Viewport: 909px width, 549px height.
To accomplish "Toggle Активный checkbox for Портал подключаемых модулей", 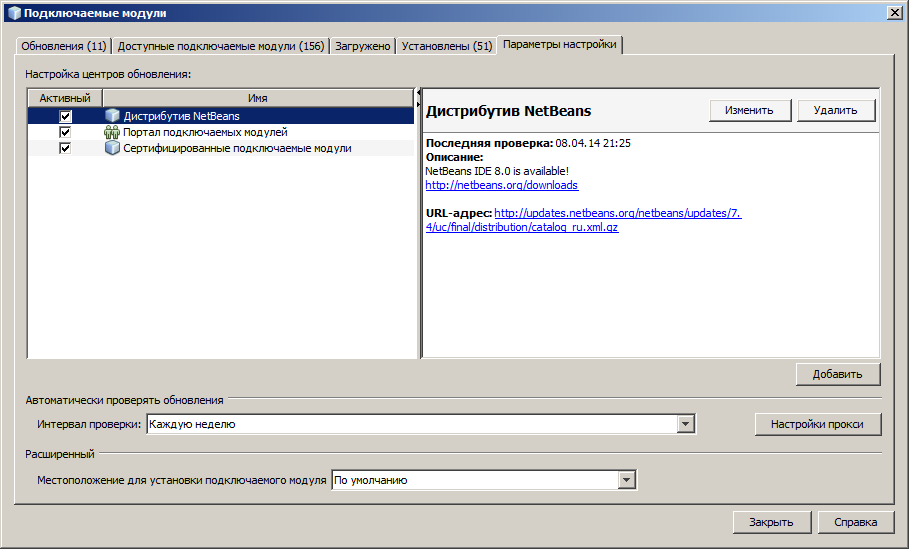I will click(x=65, y=132).
